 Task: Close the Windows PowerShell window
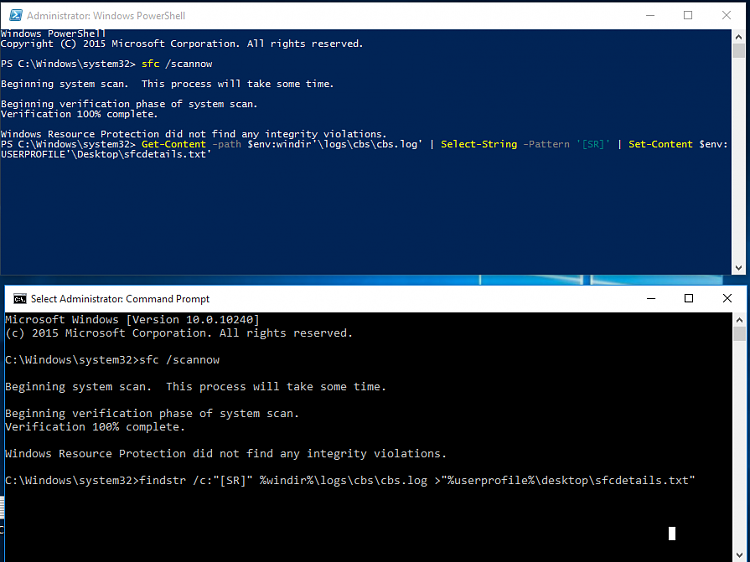tap(726, 15)
